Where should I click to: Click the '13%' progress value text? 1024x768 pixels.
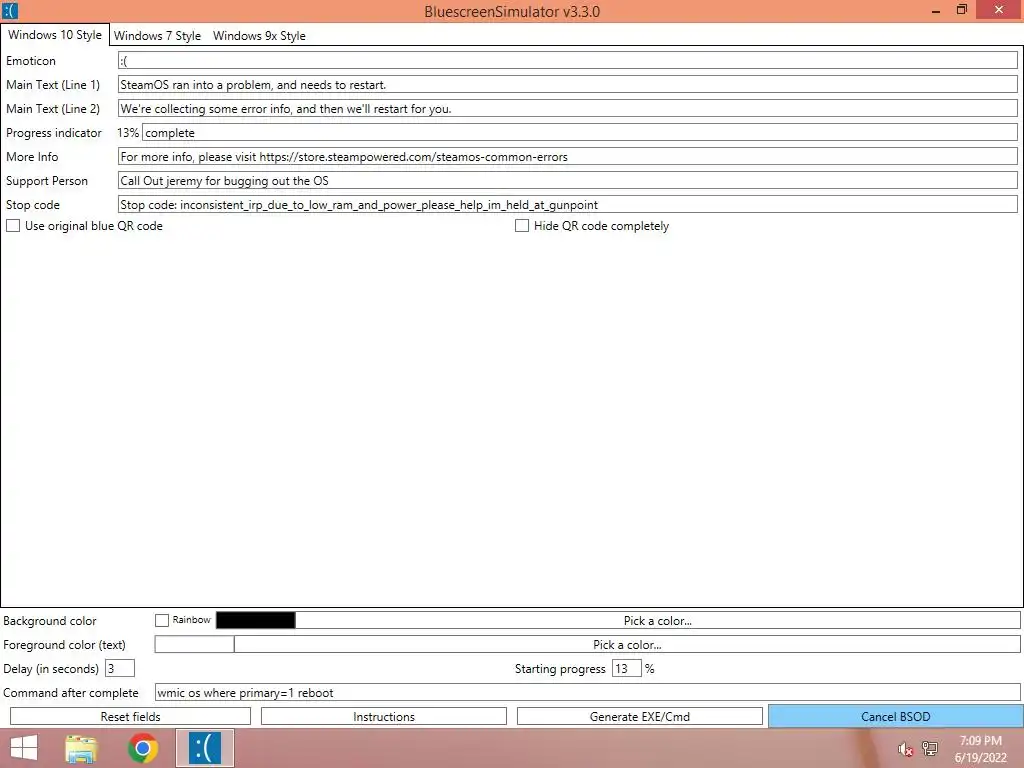(x=128, y=133)
